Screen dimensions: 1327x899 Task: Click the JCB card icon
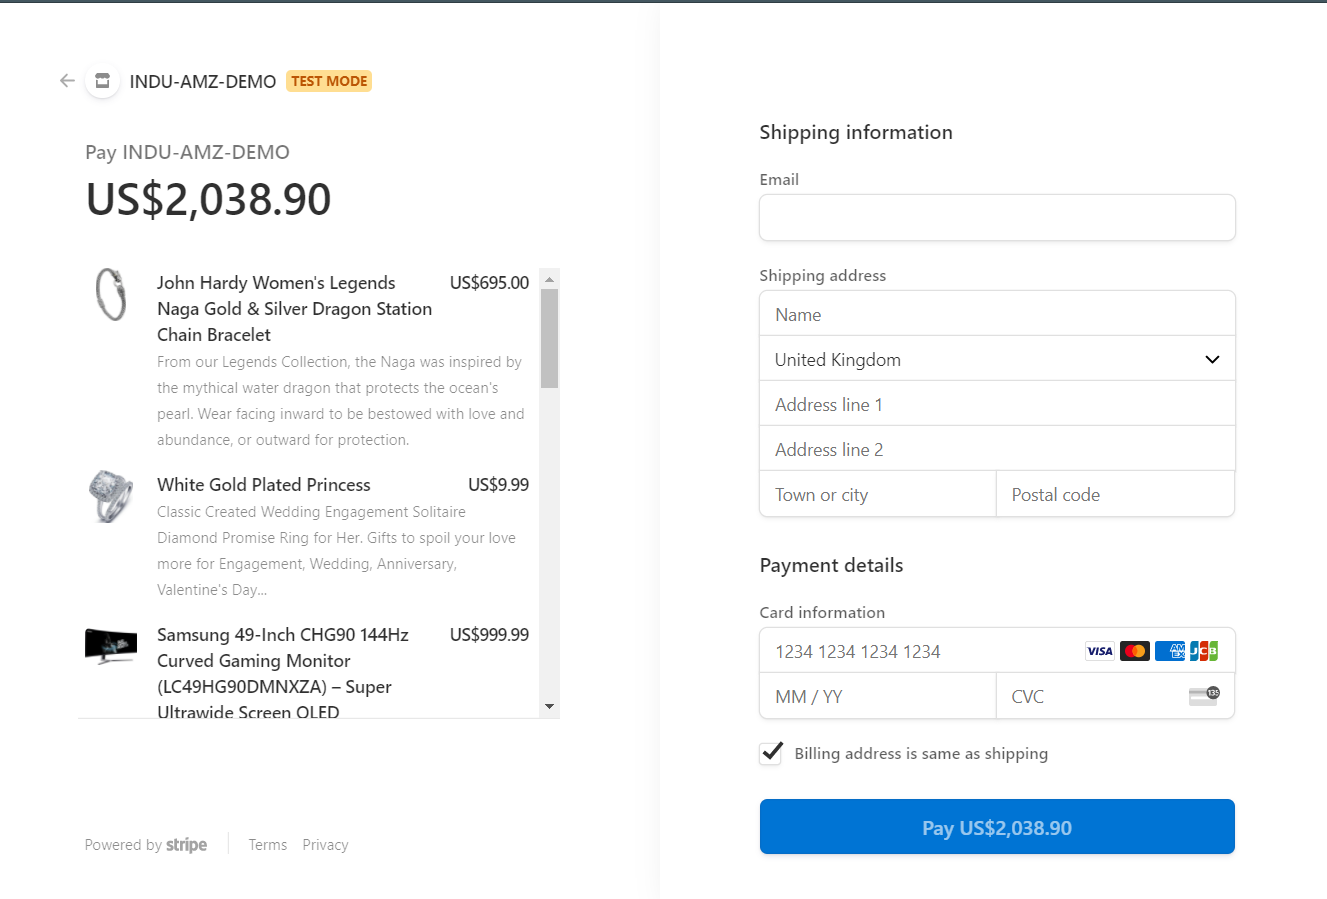pos(1204,650)
